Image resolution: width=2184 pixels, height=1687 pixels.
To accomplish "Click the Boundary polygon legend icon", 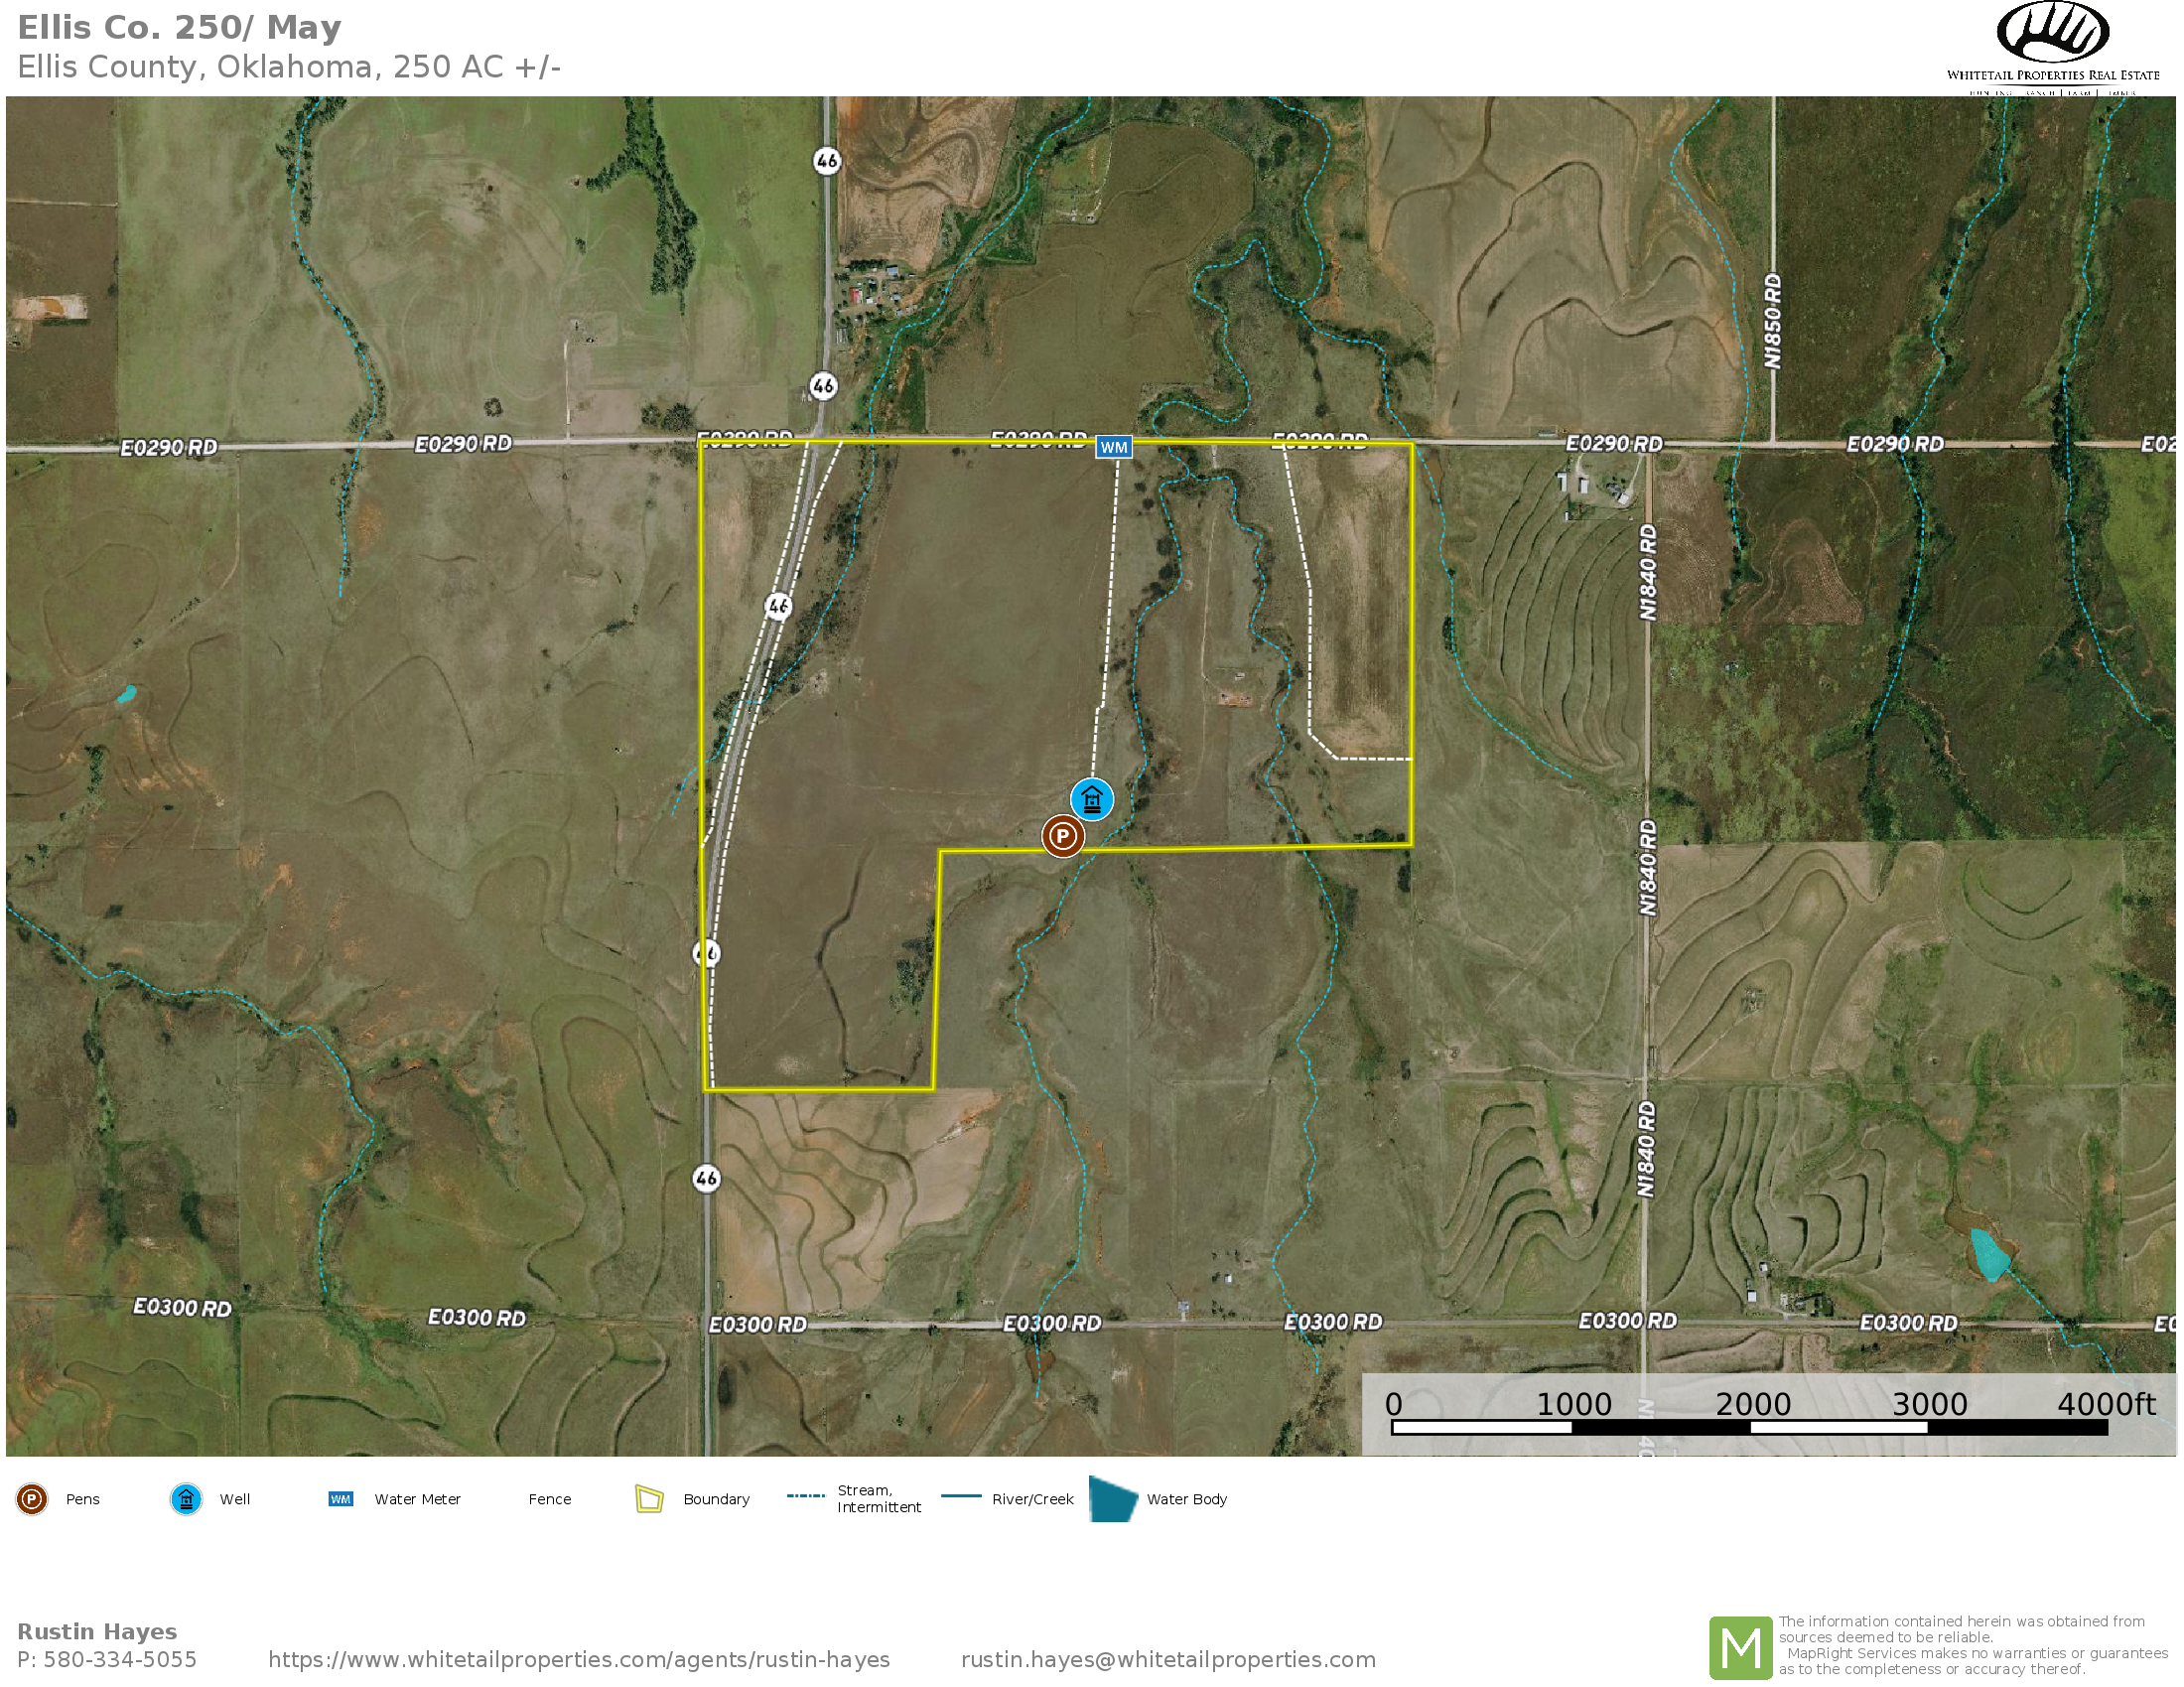I will coord(649,1499).
